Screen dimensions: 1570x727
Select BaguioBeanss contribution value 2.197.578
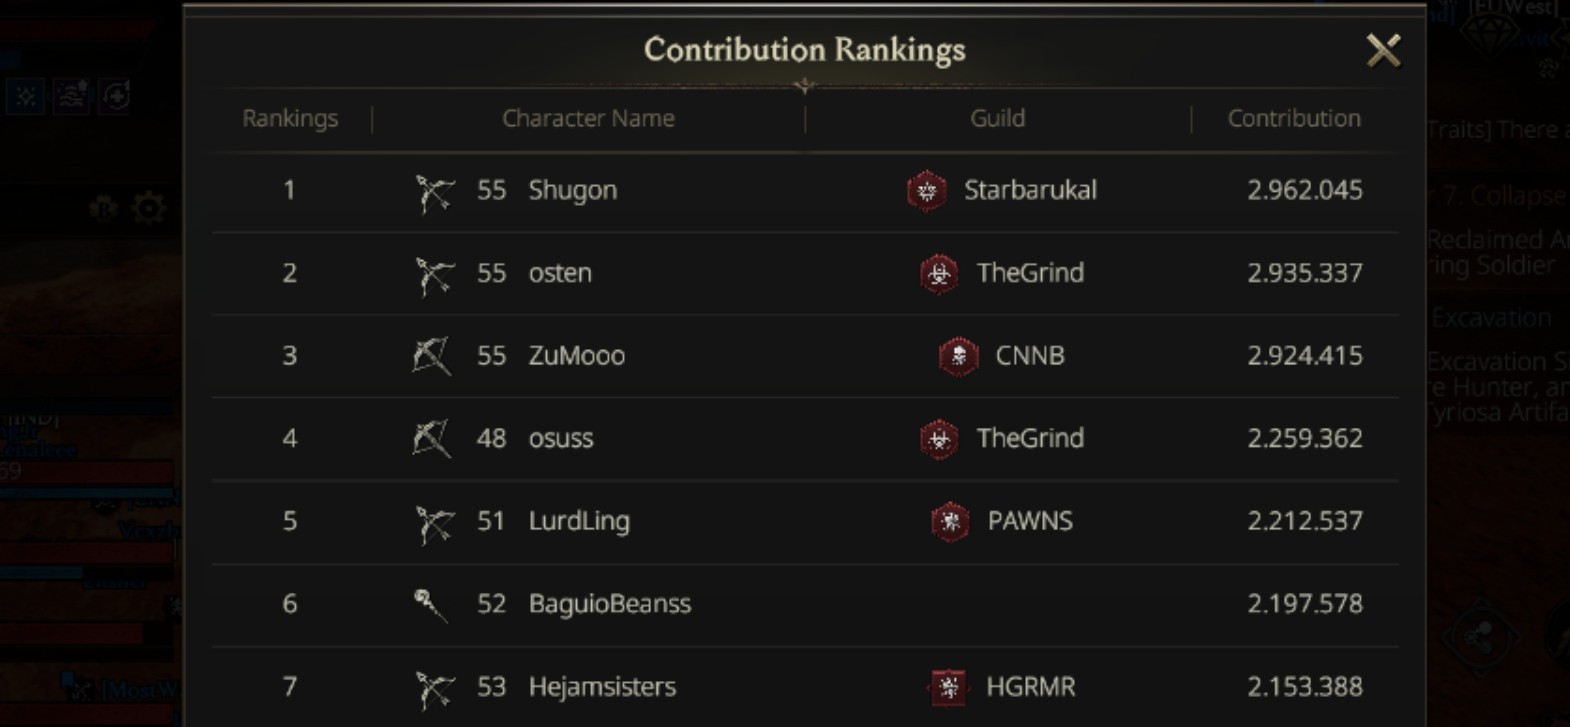tap(1305, 604)
